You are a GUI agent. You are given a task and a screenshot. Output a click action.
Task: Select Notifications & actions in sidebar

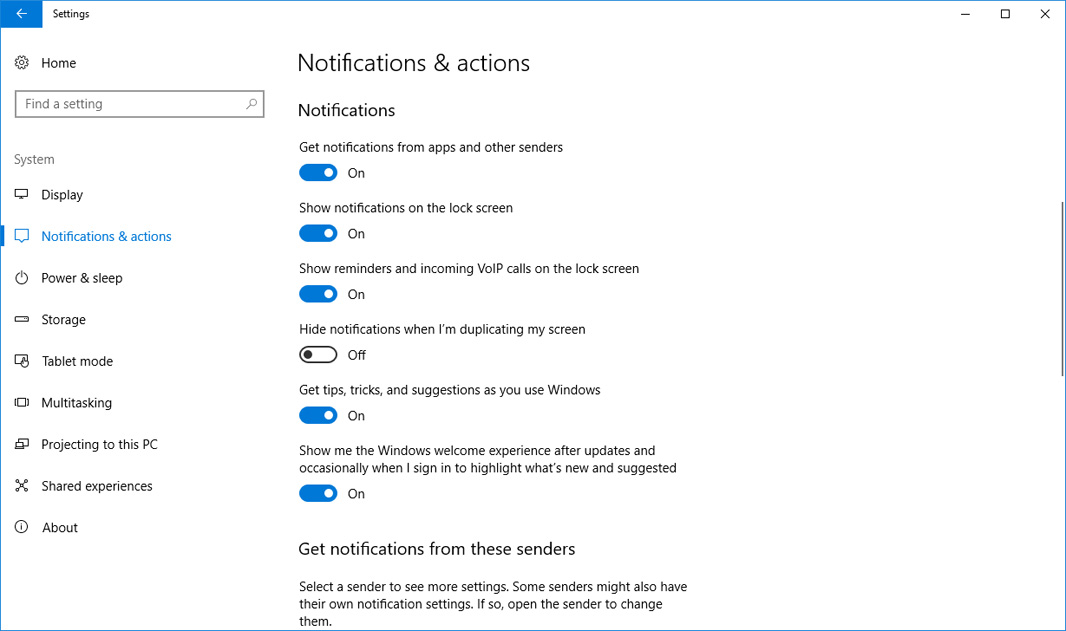[106, 237]
